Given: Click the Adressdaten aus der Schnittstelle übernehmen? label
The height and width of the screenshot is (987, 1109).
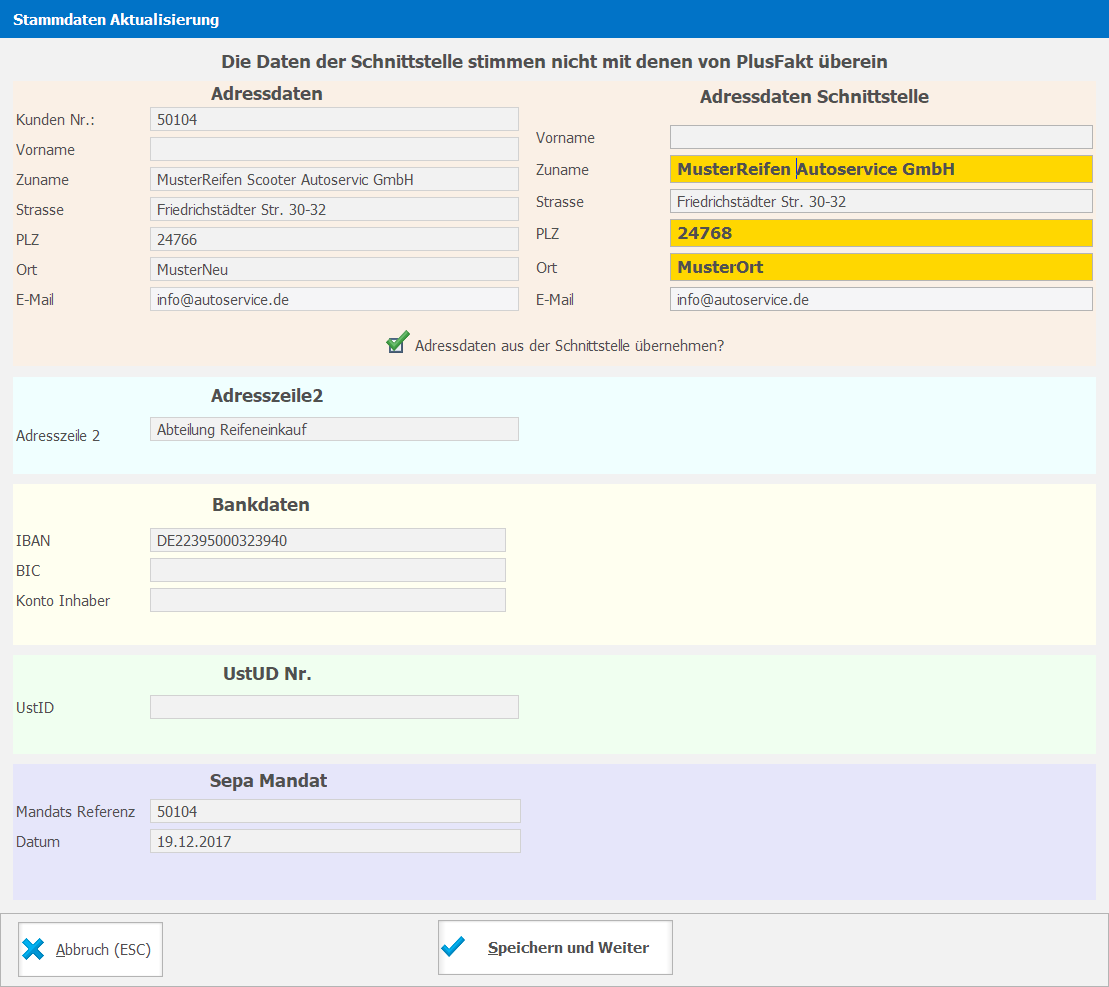Looking at the screenshot, I should pyautogui.click(x=569, y=346).
